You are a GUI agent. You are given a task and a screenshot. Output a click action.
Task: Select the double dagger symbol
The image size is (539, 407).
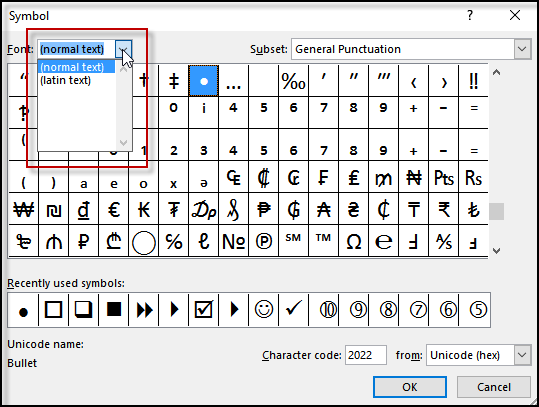174,81
